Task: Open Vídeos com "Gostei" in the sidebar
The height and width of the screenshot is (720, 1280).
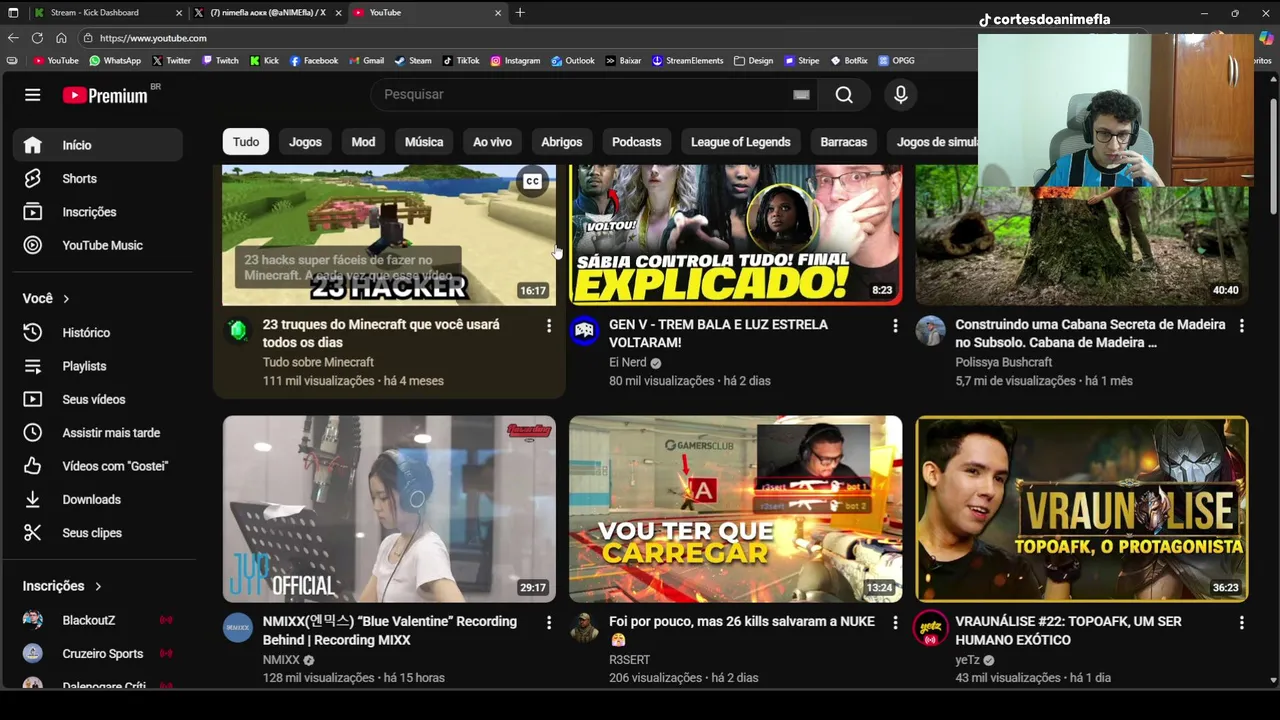Action: (98, 466)
